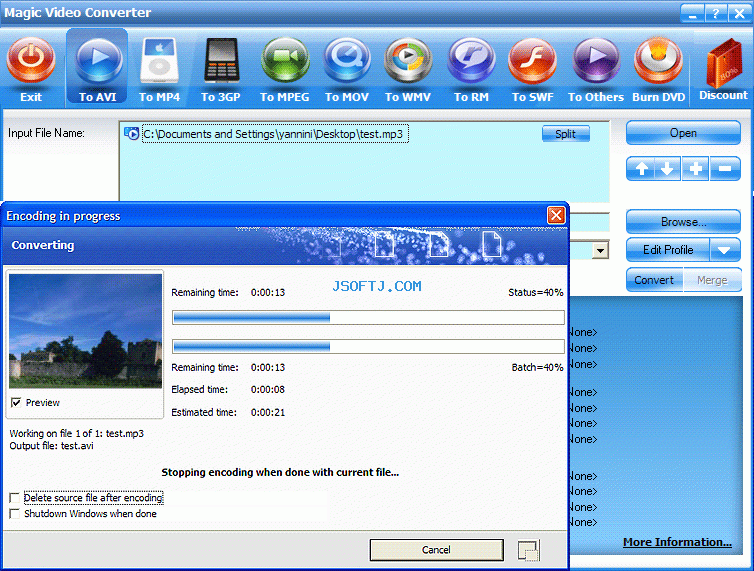
Task: Move file up with the up arrow
Action: (641, 169)
